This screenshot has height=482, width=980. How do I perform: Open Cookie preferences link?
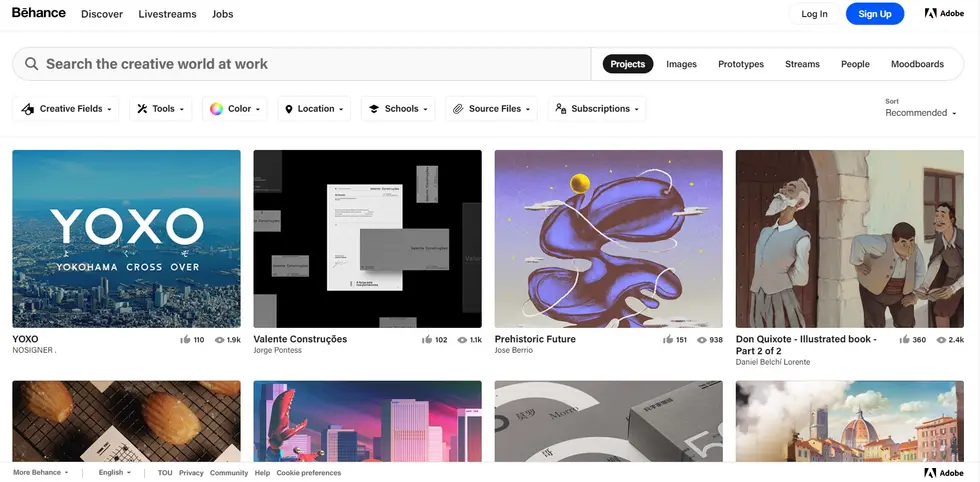click(309, 473)
